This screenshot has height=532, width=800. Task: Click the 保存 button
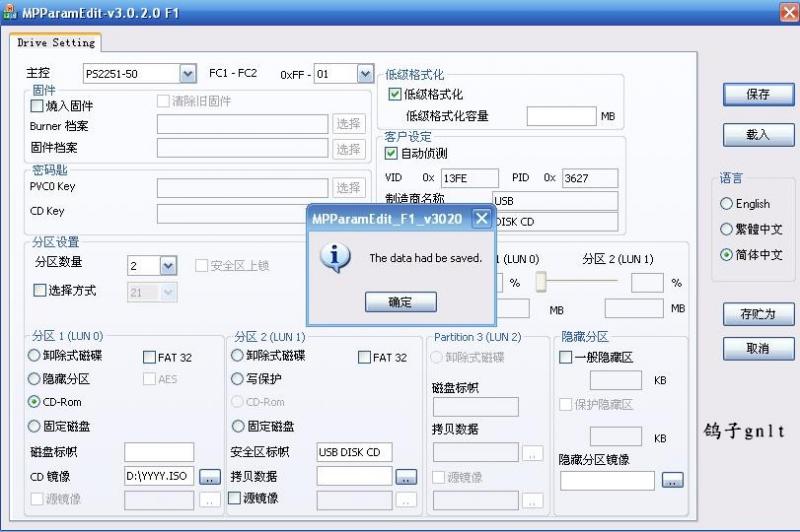point(758,94)
